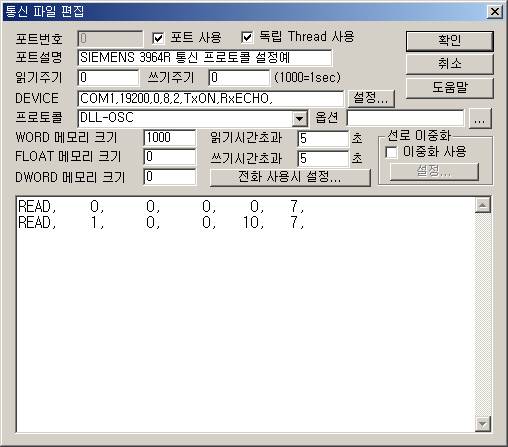Open 전화 사용시 설정... button
Image resolution: width=508 pixels, height=447 pixels.
[290, 177]
